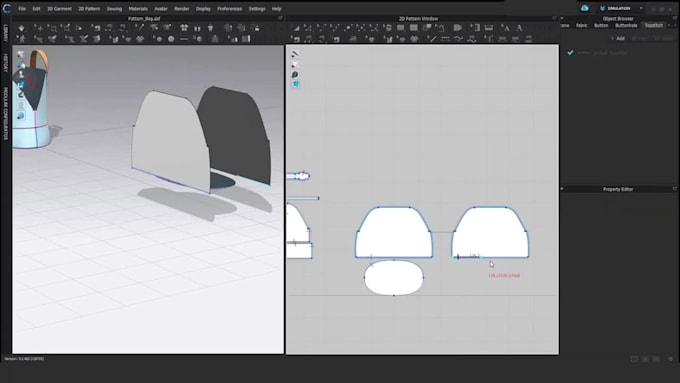The height and width of the screenshot is (383, 680).
Task: Select the large A text annotation tool
Action: click(519, 28)
